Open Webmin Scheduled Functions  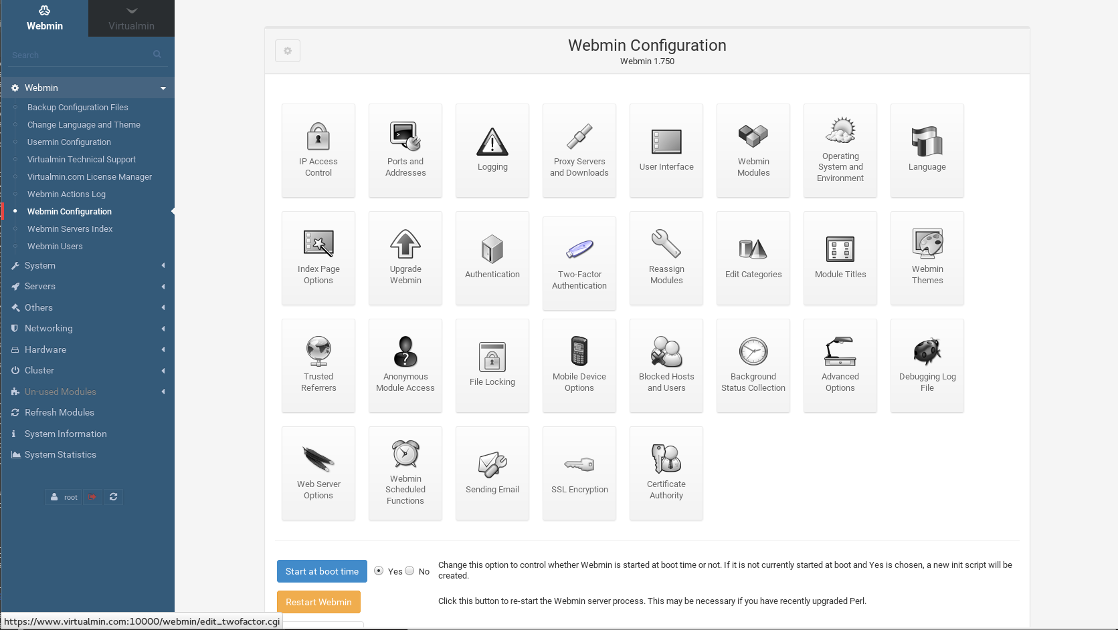405,473
